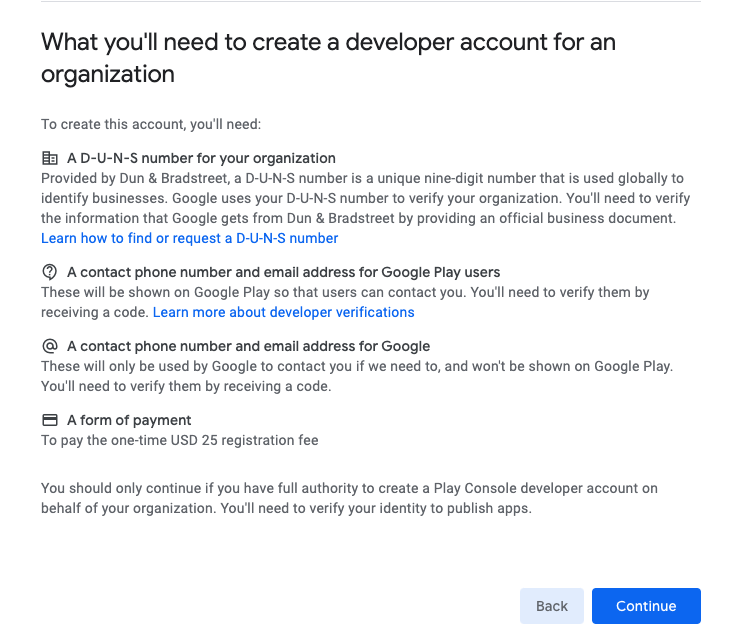Select 'A D-U-N-S number for your organization' heading
Image resolution: width=737 pixels, height=631 pixels.
coord(201,158)
